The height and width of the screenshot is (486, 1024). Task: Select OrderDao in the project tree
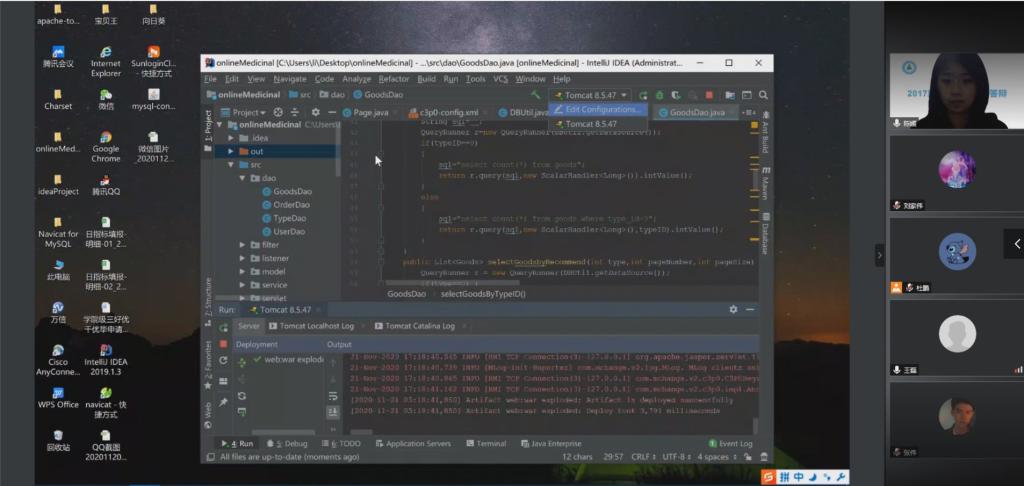click(x=291, y=204)
